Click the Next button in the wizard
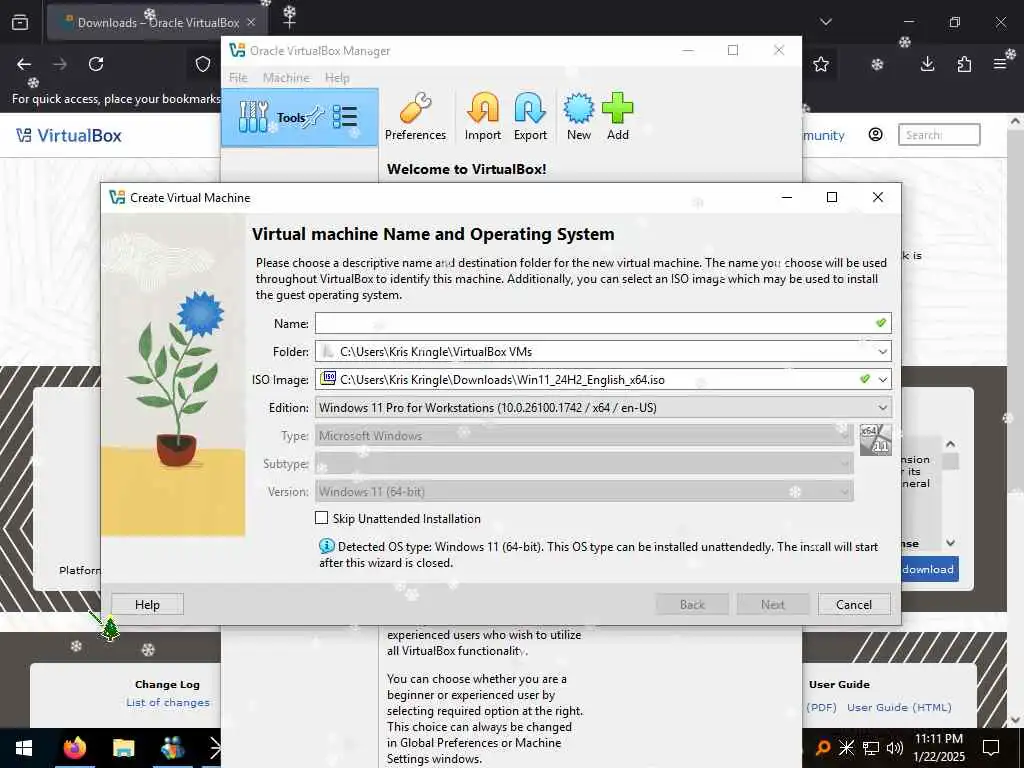Viewport: 1024px width, 768px height. coord(773,605)
